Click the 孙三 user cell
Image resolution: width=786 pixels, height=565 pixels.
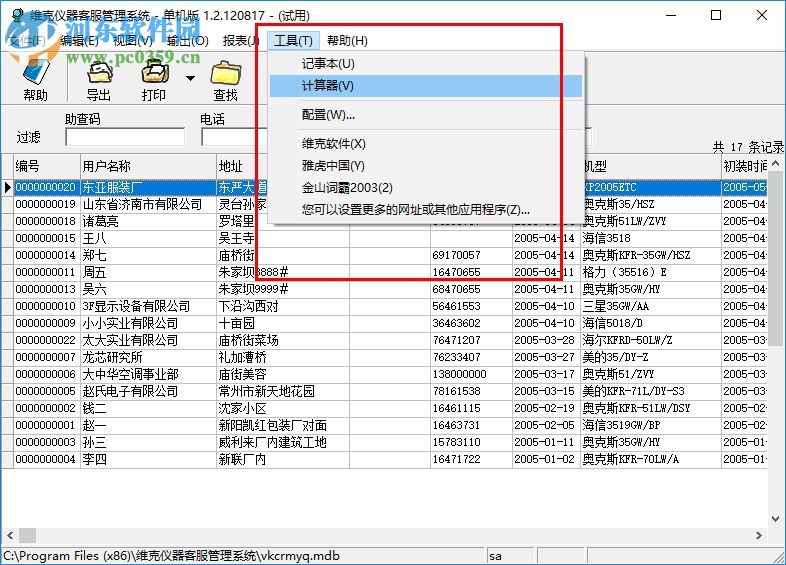click(148, 443)
